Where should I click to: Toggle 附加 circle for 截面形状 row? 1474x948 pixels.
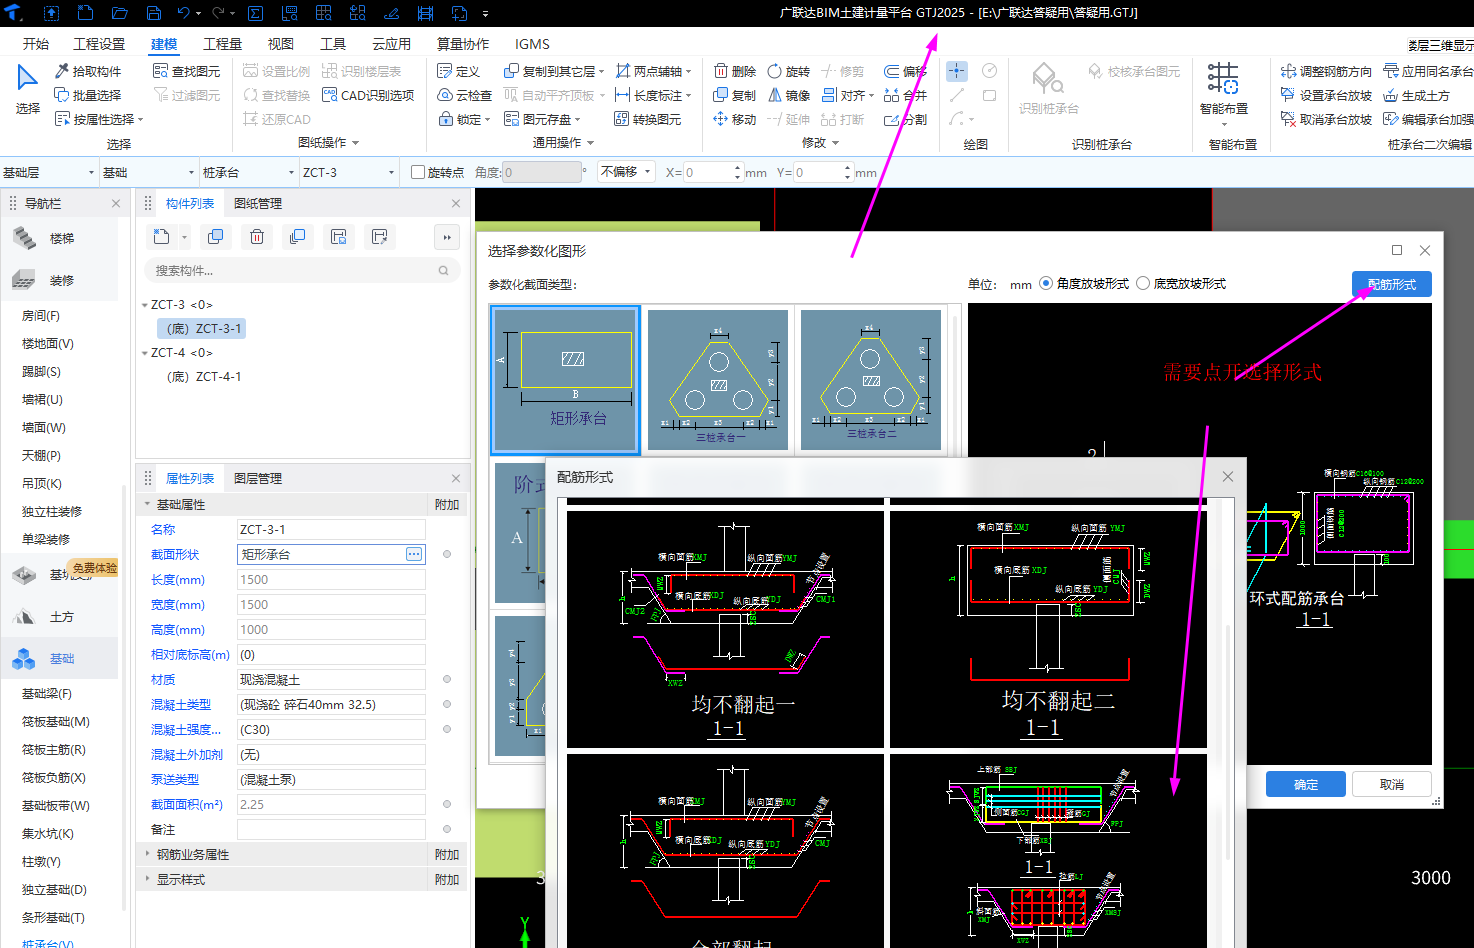(447, 554)
